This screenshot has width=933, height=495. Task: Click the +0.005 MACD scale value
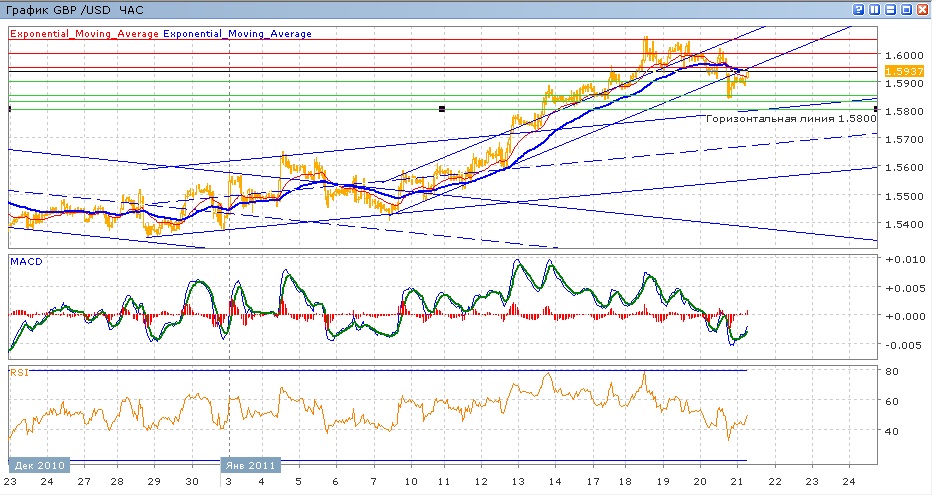click(x=905, y=288)
